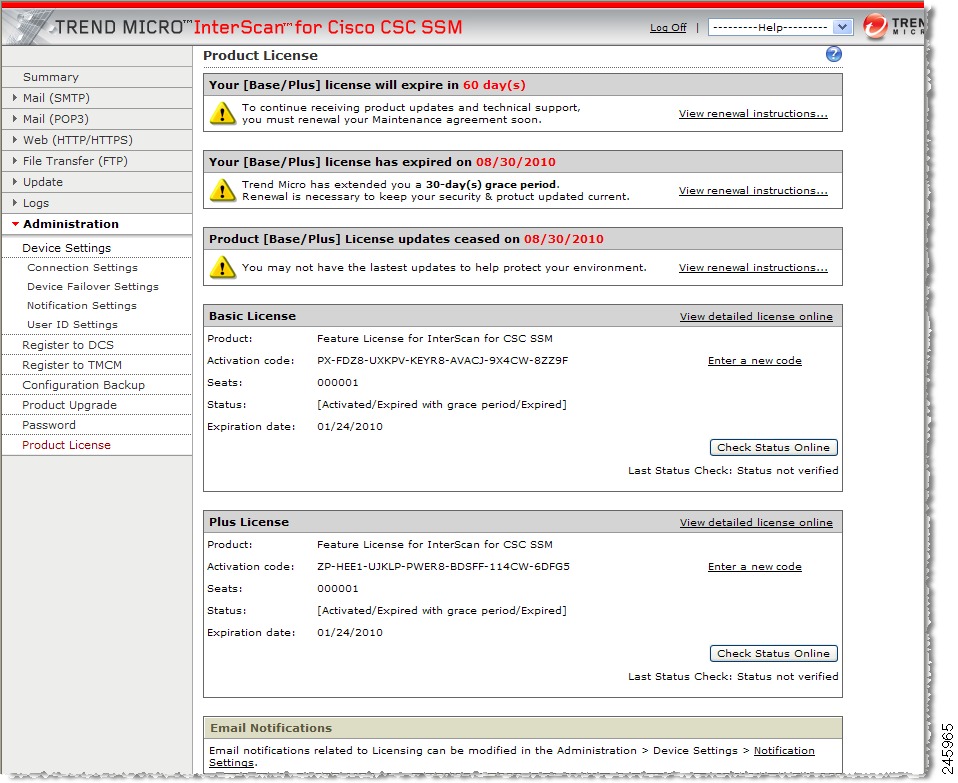Open Device Settings
958x783 pixels.
tap(67, 248)
